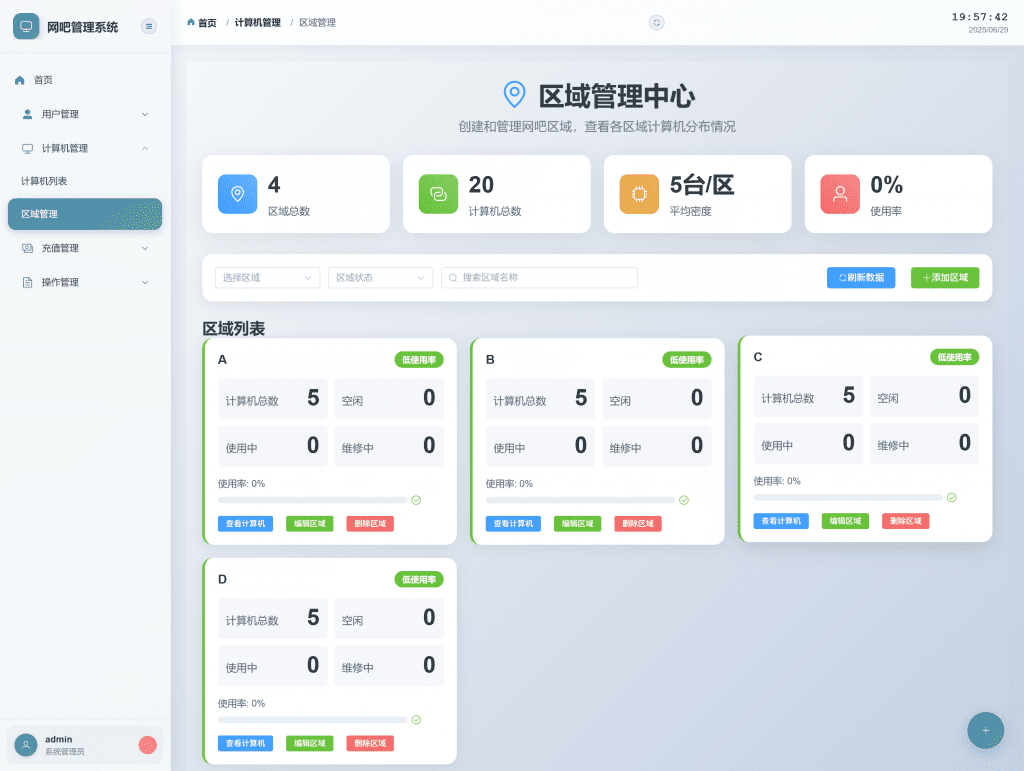Viewport: 1024px width, 771px height.
Task: Click the red user usage-rate icon
Action: pos(840,194)
